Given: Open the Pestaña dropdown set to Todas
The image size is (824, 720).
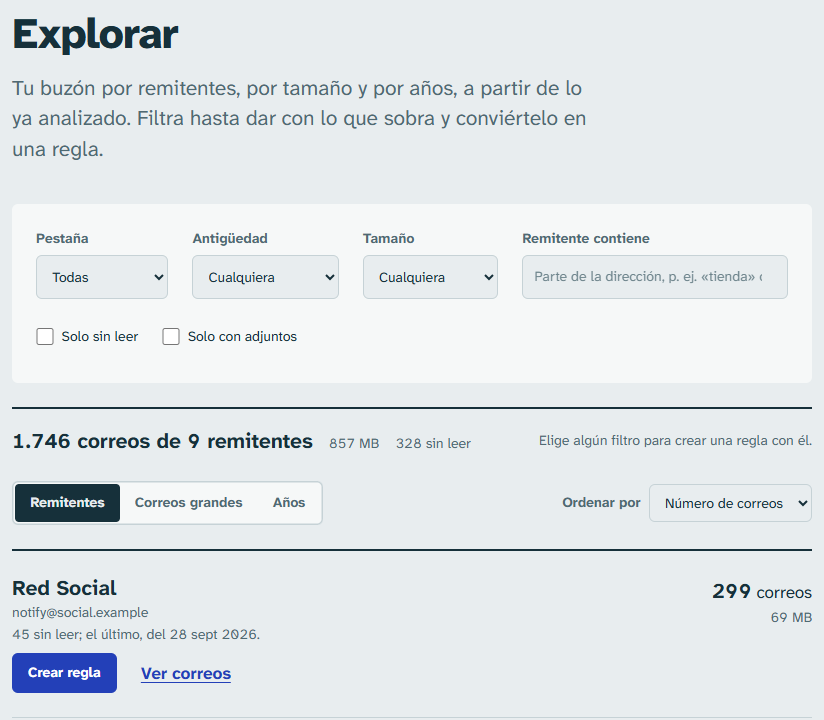Looking at the screenshot, I should 101,277.
